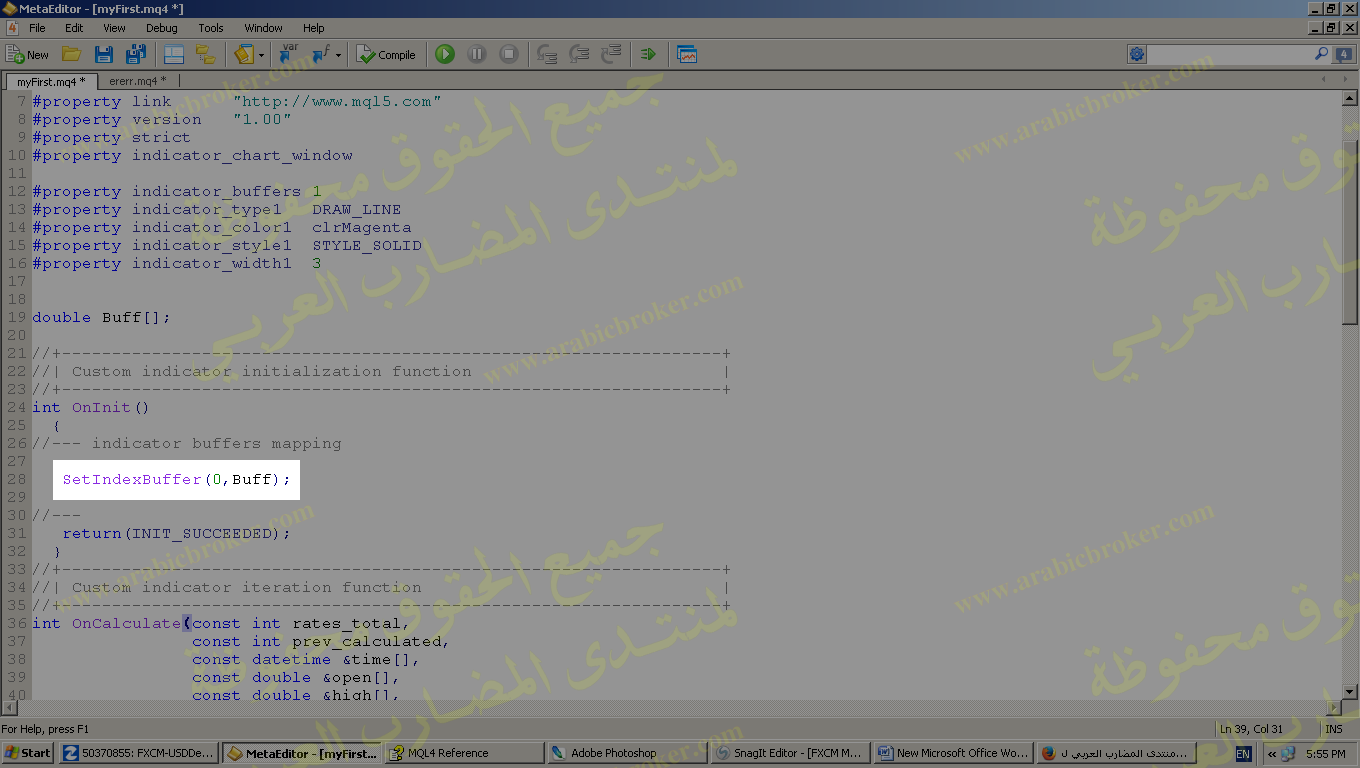Click the magnifier search icon
Screen dimensions: 1360x768
click(1321, 54)
